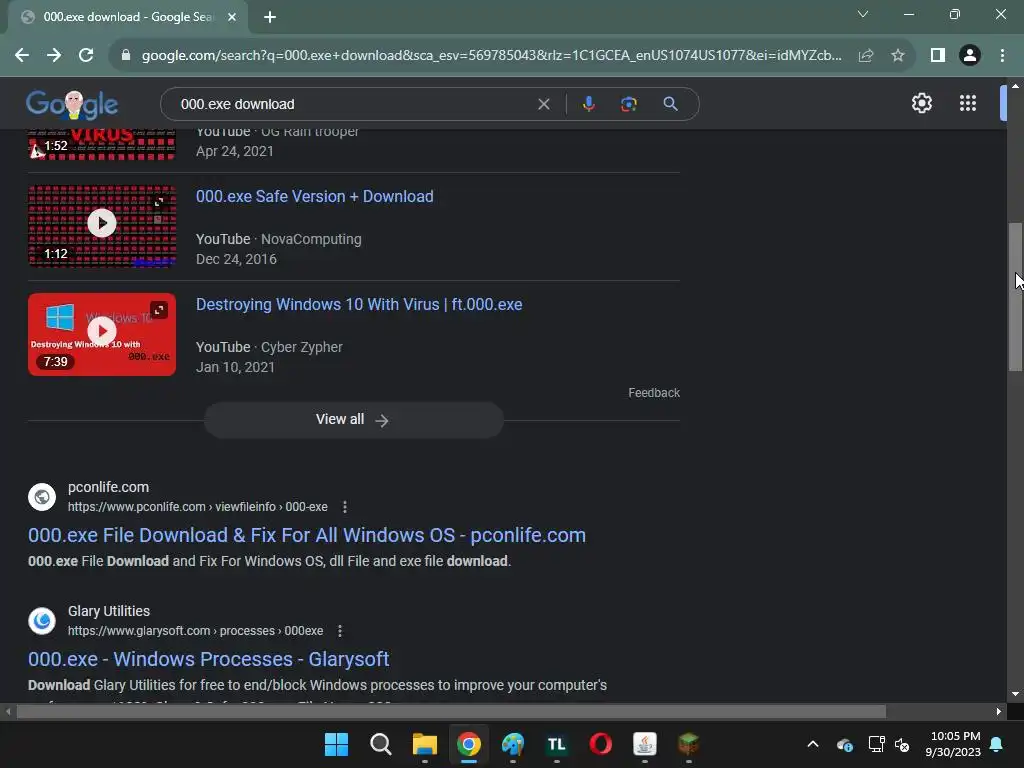
Task: Open TL app from taskbar
Action: pyautogui.click(x=556, y=744)
